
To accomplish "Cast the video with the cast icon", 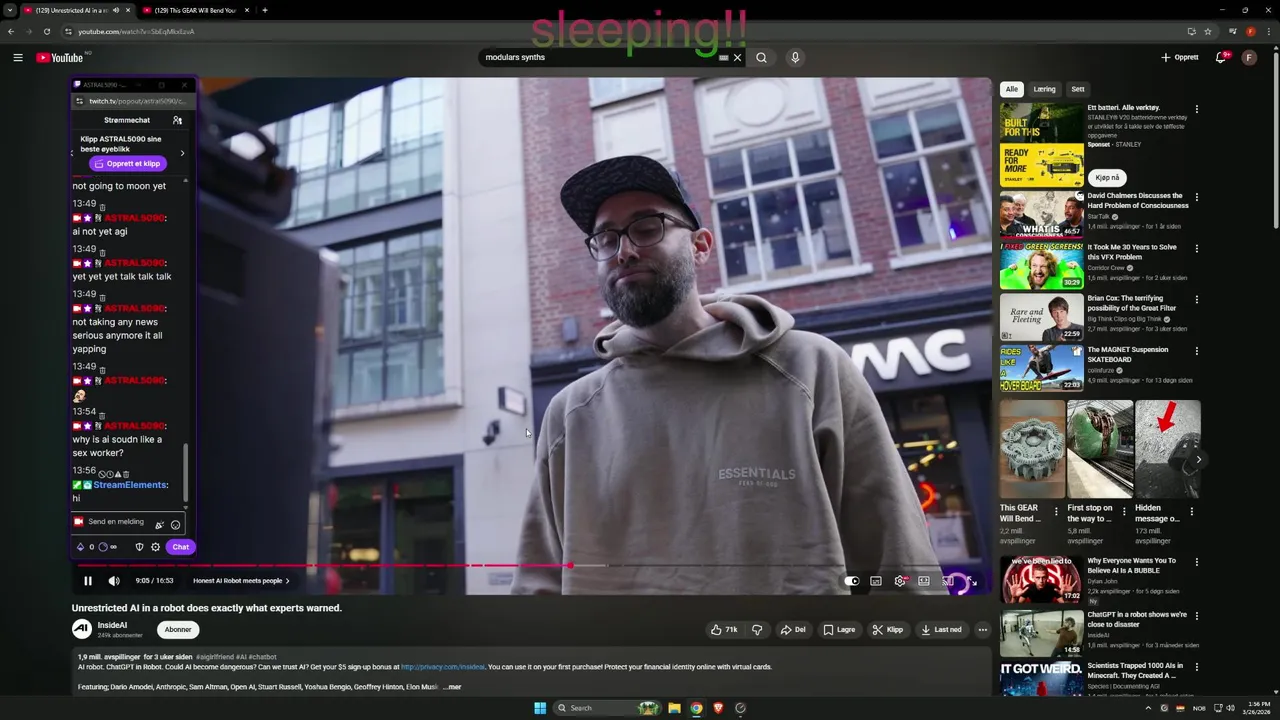I will click(x=948, y=581).
